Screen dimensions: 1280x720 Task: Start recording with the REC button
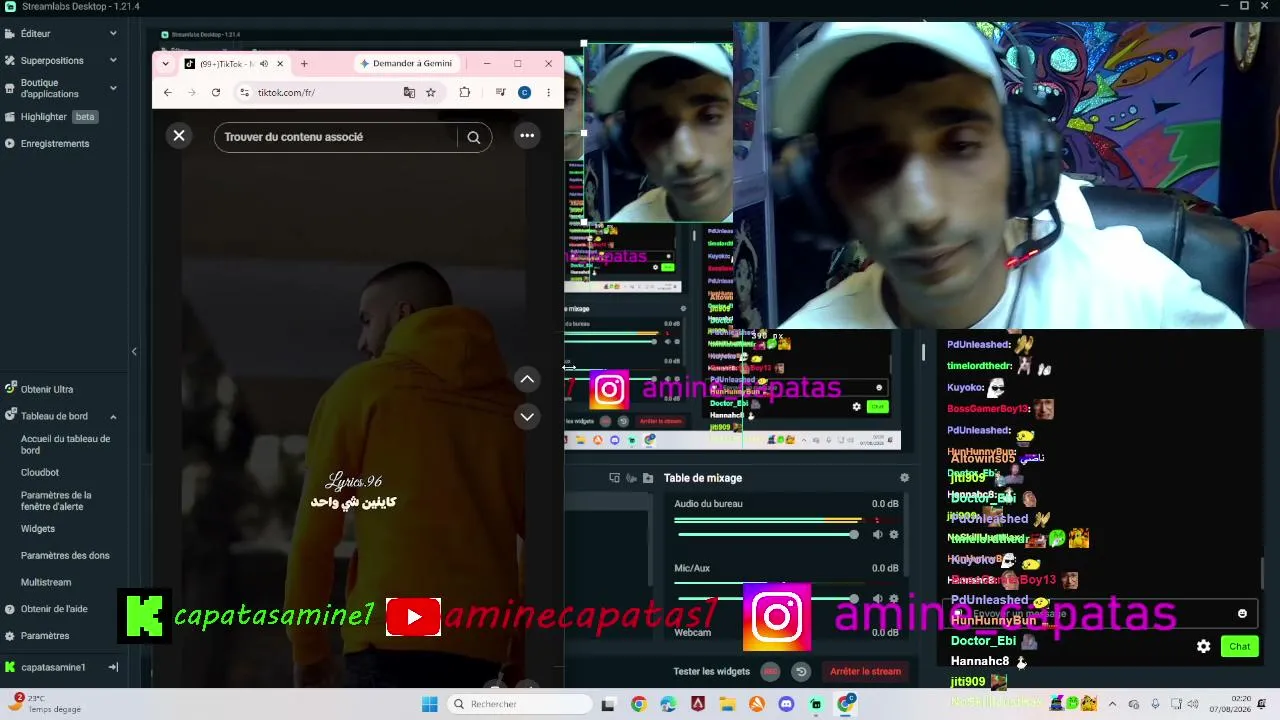click(x=770, y=672)
